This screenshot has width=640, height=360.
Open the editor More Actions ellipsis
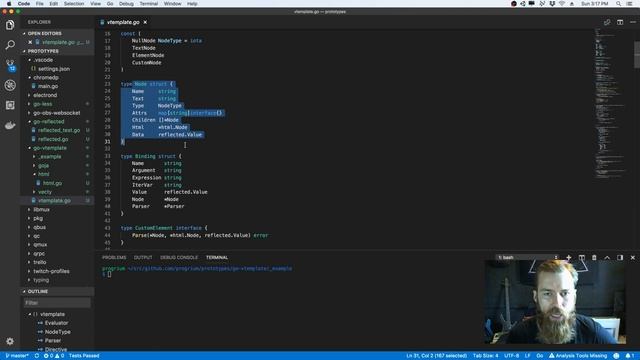(633, 22)
